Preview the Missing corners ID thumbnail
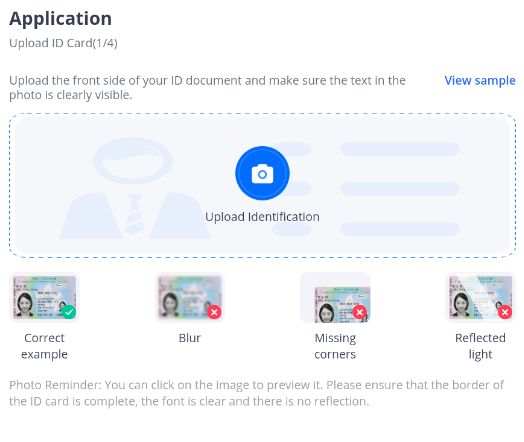 click(x=335, y=297)
